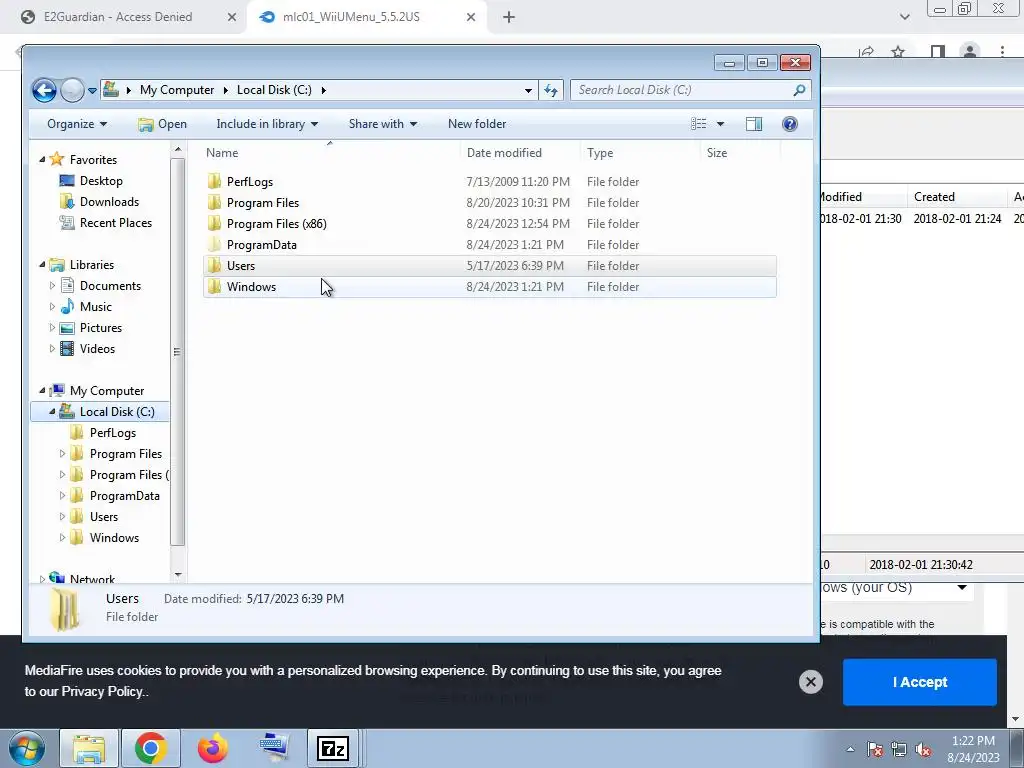
Task: Click the Change your view icon
Action: click(x=699, y=124)
